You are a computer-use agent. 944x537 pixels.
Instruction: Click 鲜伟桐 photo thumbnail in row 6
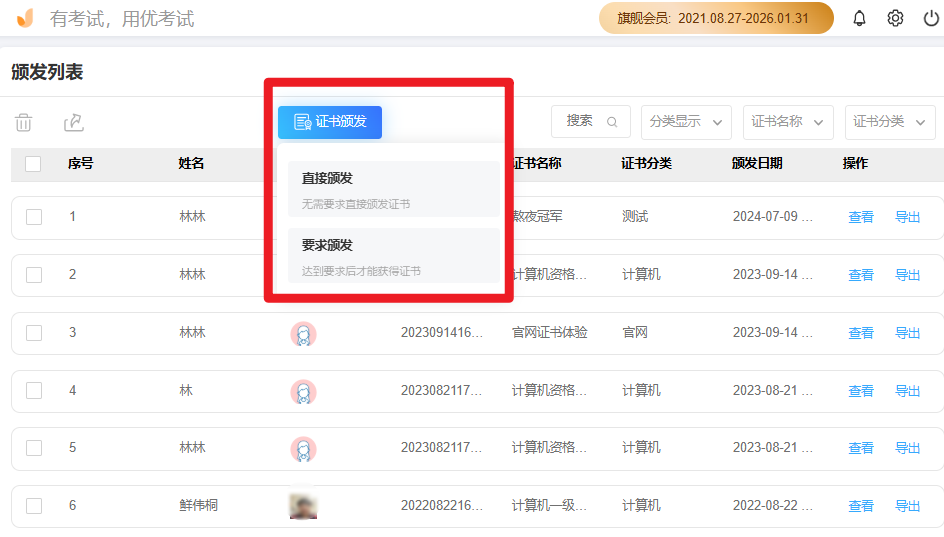click(303, 506)
